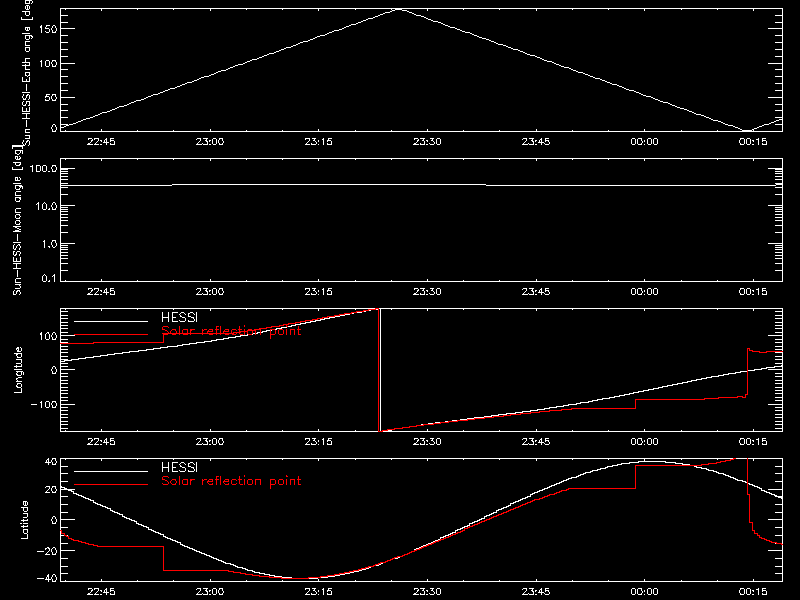This screenshot has height=600, width=800.
Task: Click white HESSI legend line in Longitude plot
Action: coord(111,321)
